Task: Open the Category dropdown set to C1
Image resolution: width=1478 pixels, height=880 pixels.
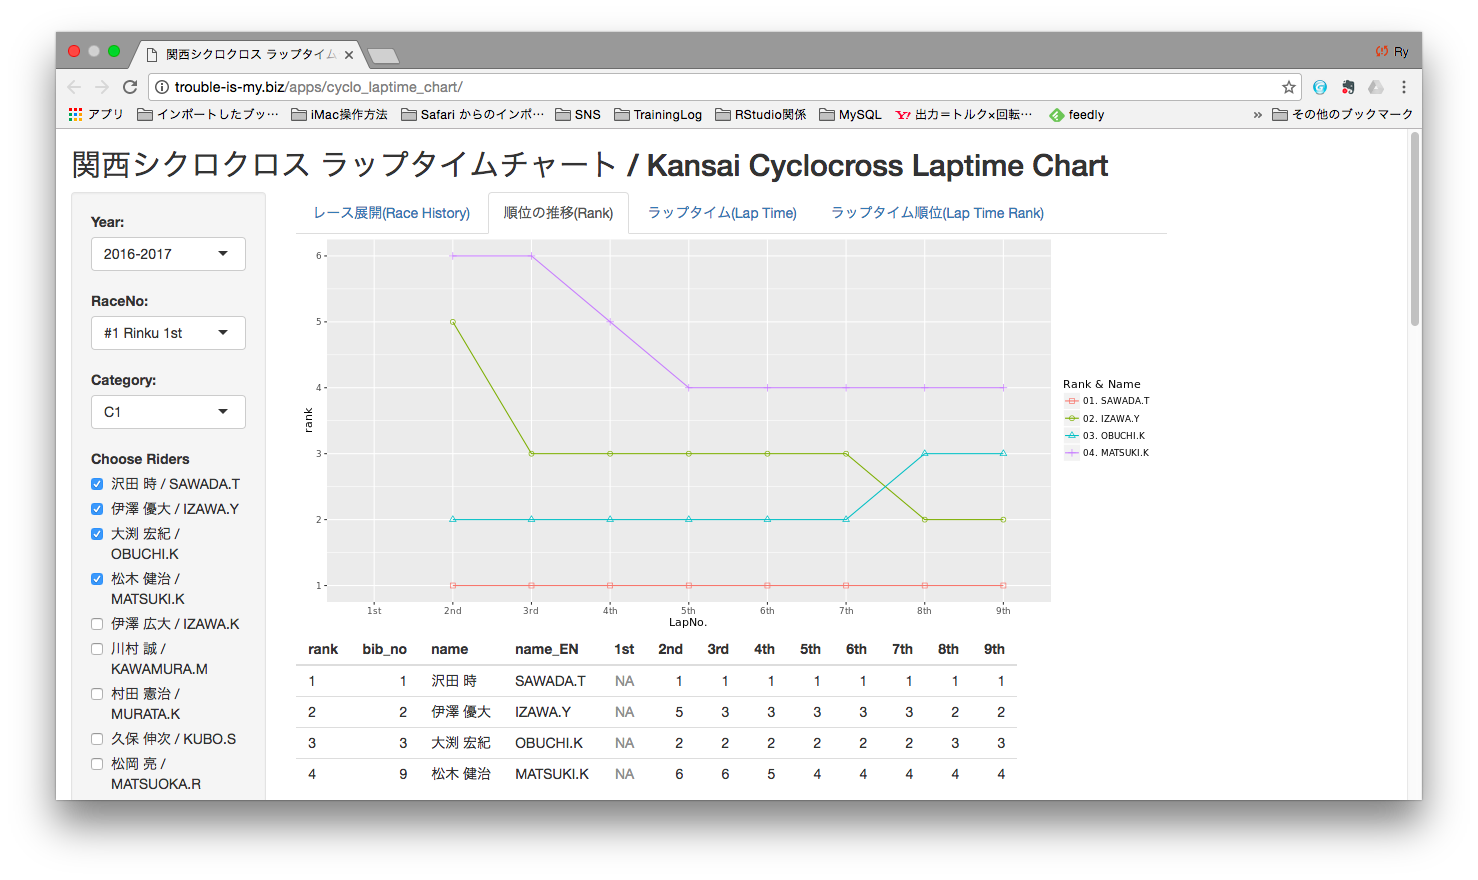Action: [168, 412]
